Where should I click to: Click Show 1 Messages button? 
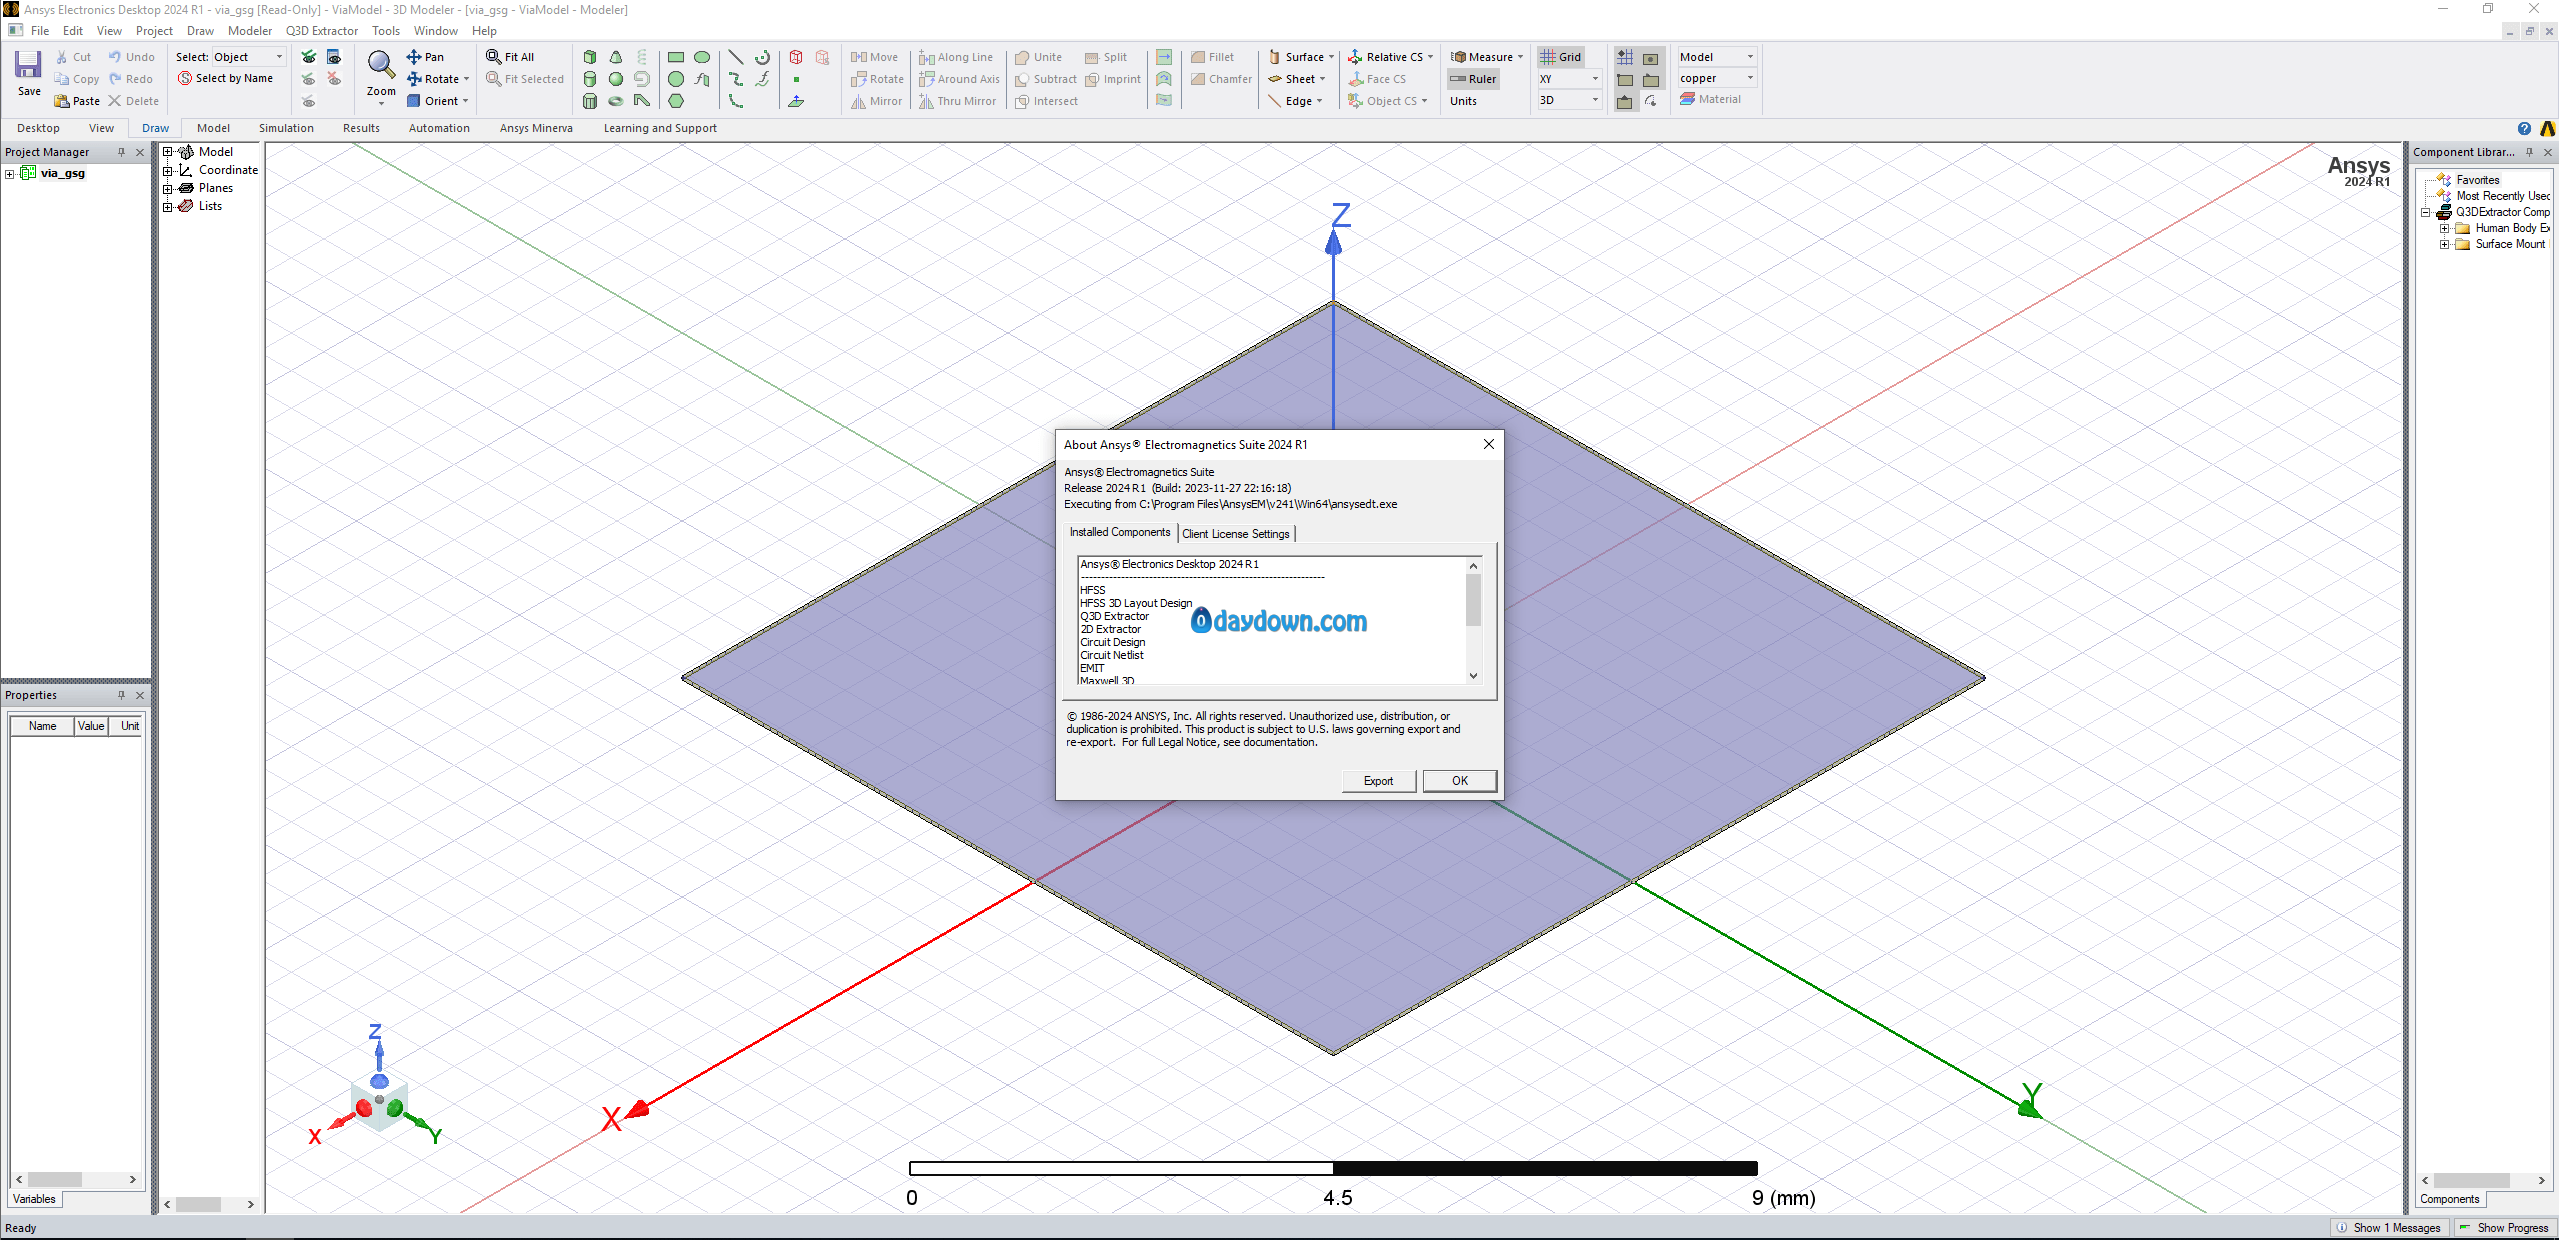tap(2388, 1228)
